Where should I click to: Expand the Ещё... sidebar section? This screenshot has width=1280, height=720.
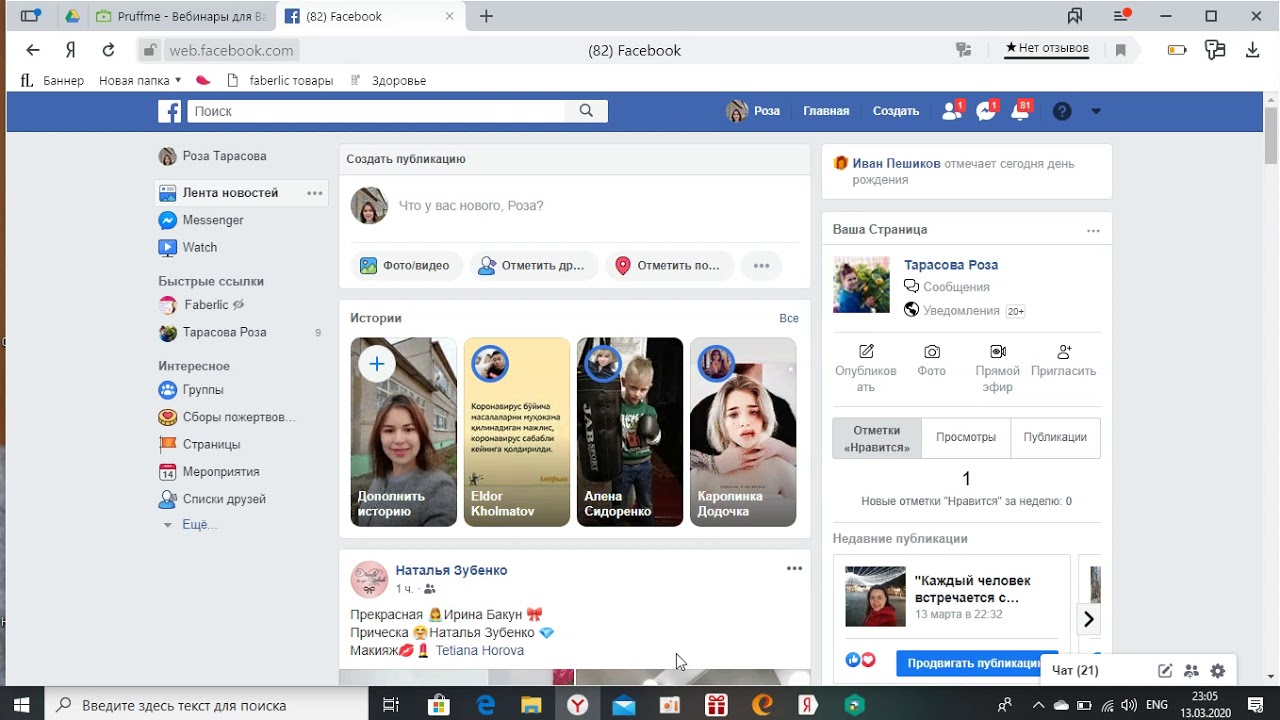[198, 525]
